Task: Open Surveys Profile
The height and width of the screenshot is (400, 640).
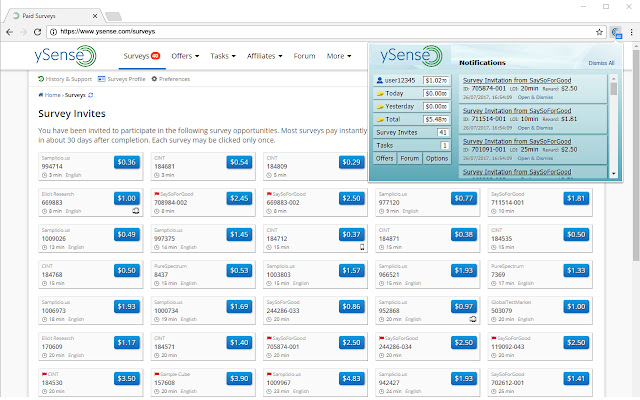Action: tap(123, 78)
